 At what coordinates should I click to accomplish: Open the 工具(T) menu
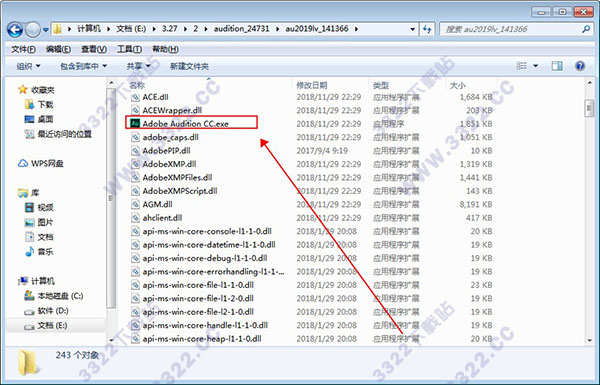click(129, 49)
